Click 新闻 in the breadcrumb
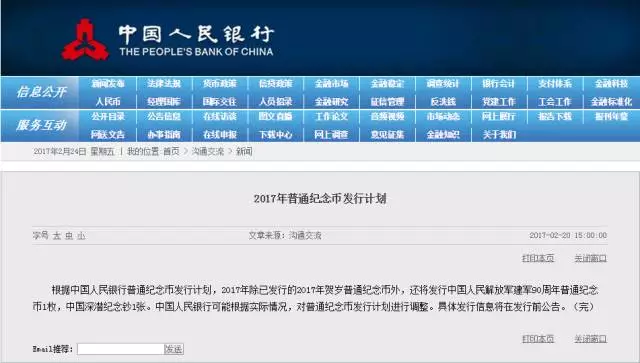This screenshot has width=640, height=363. pyautogui.click(x=244, y=151)
